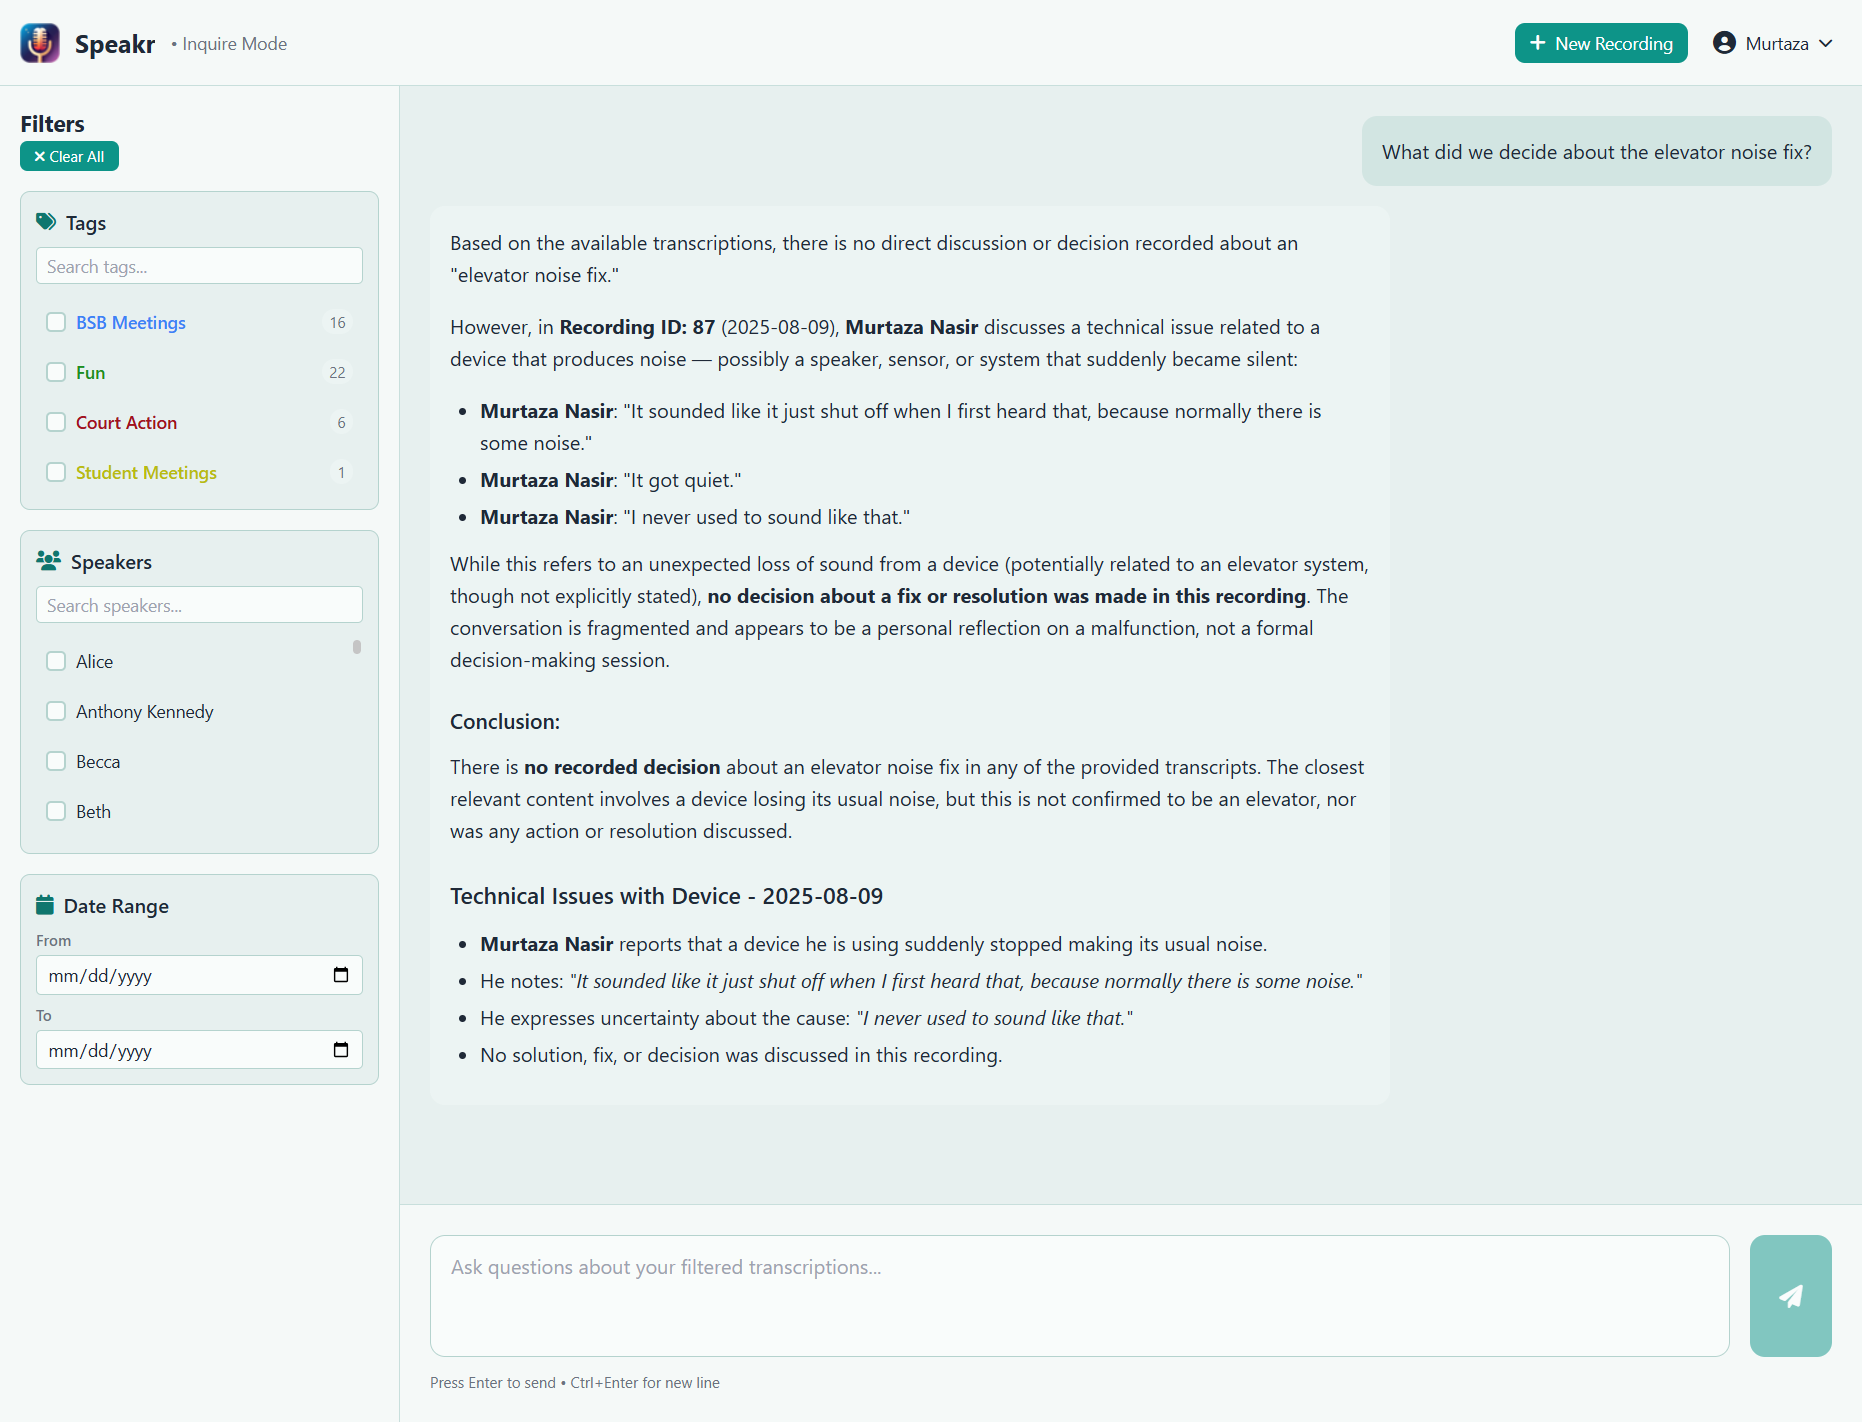Click the Speakers section people icon
The height and width of the screenshot is (1422, 1862).
(48, 561)
